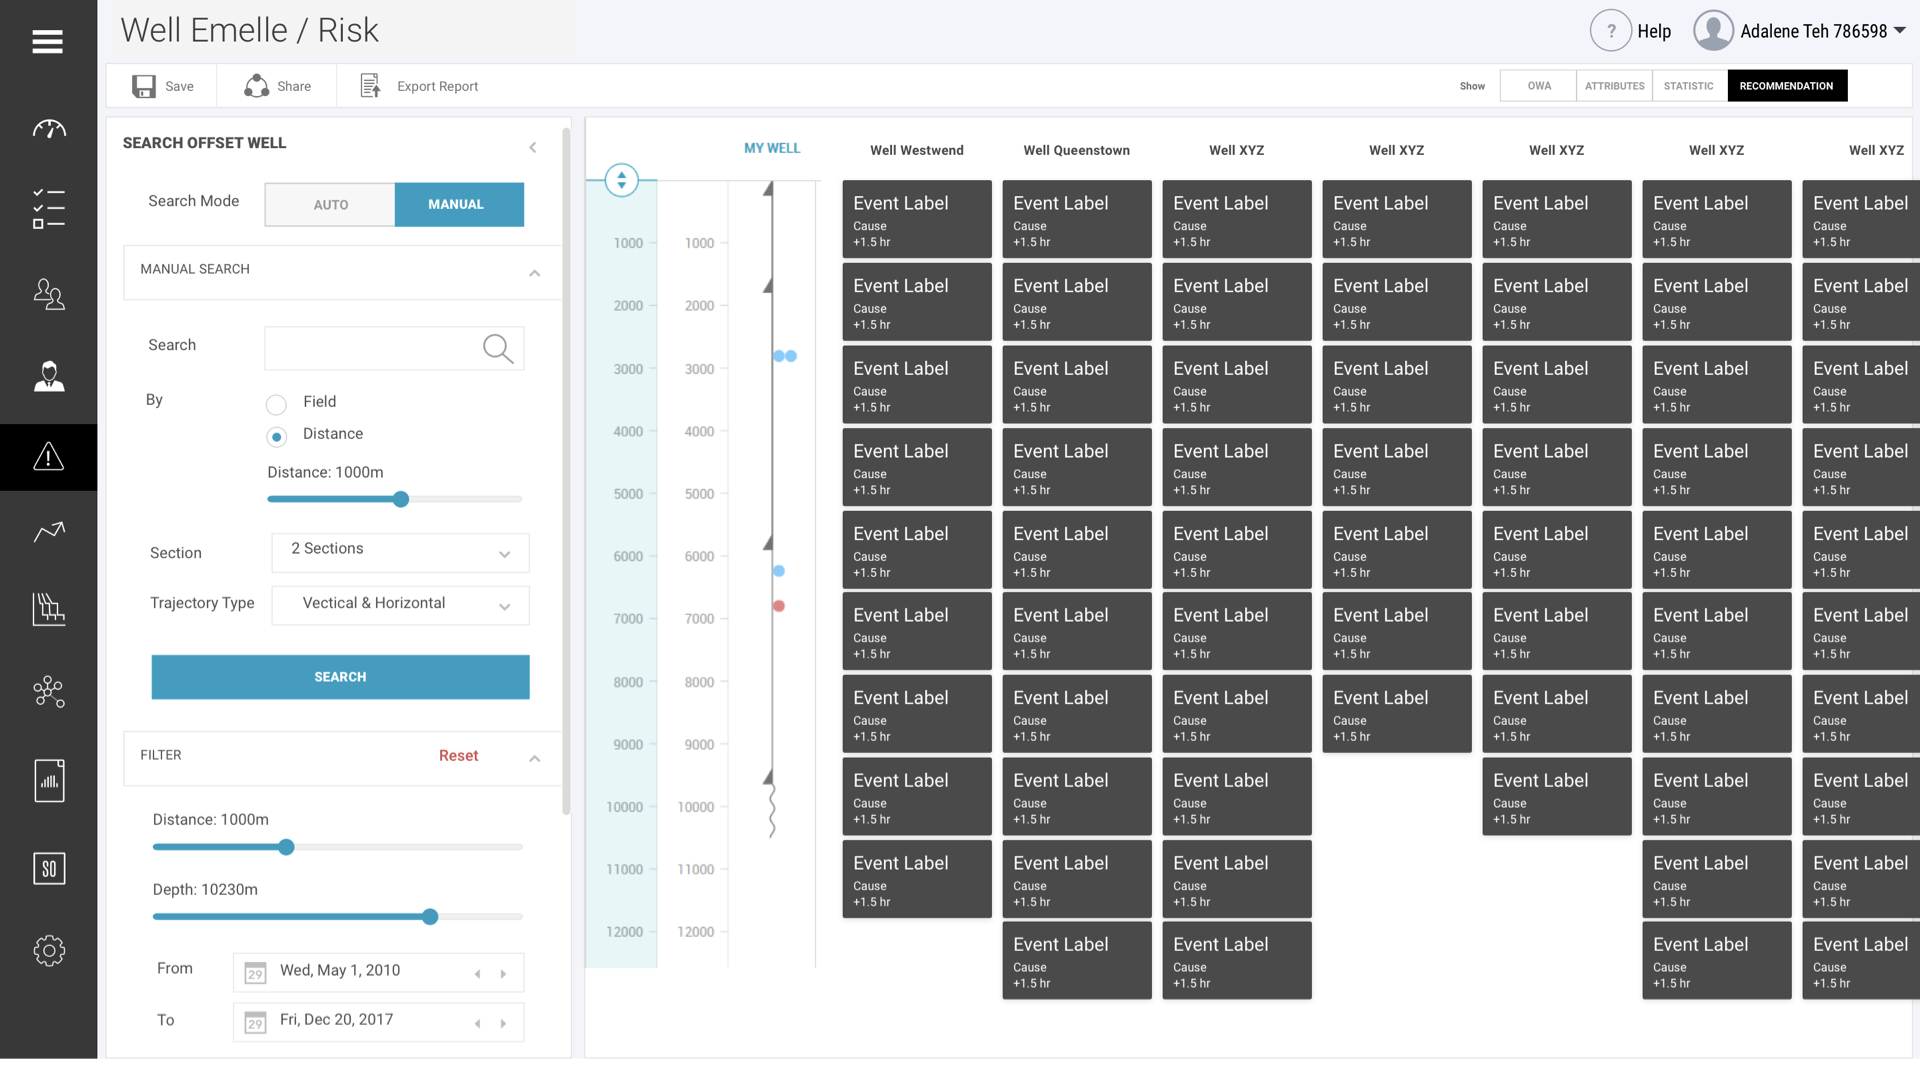Click the Depth 10230m slider handle

tap(430, 917)
